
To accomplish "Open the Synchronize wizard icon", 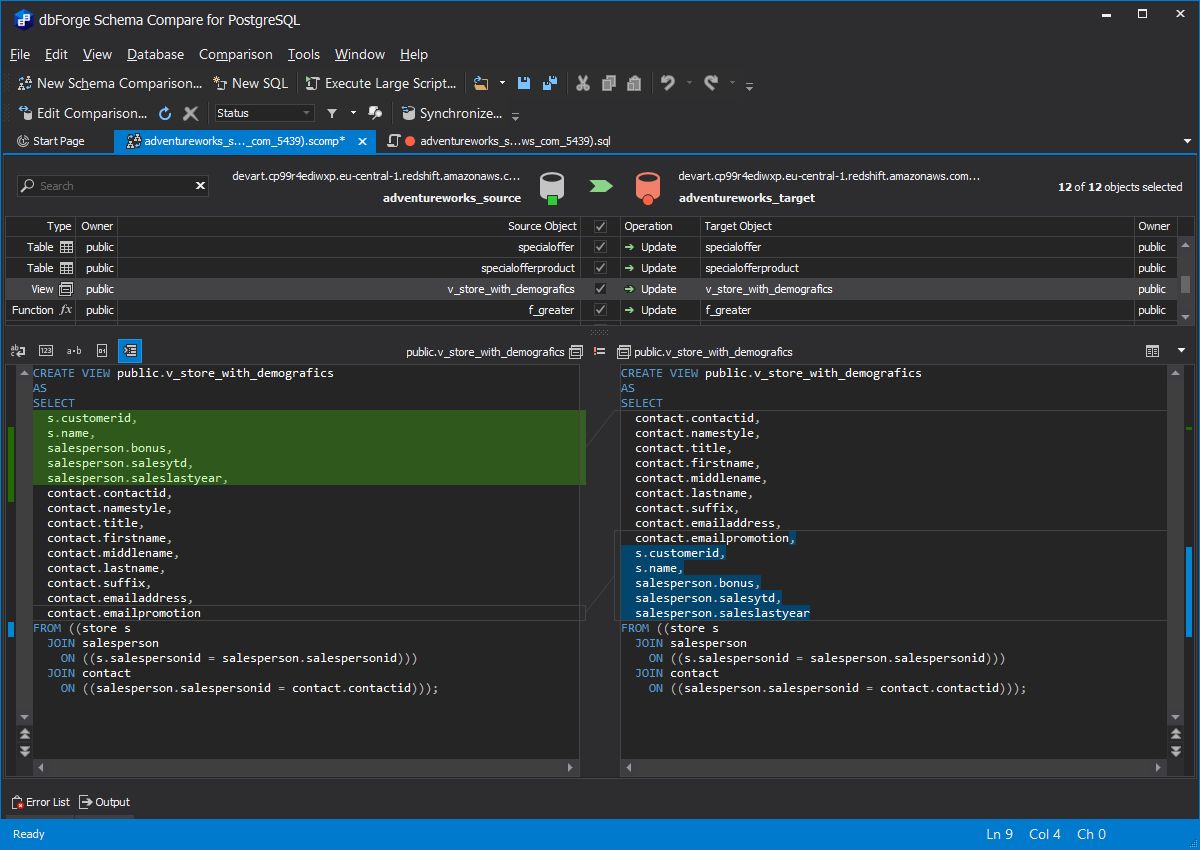I will [x=459, y=113].
